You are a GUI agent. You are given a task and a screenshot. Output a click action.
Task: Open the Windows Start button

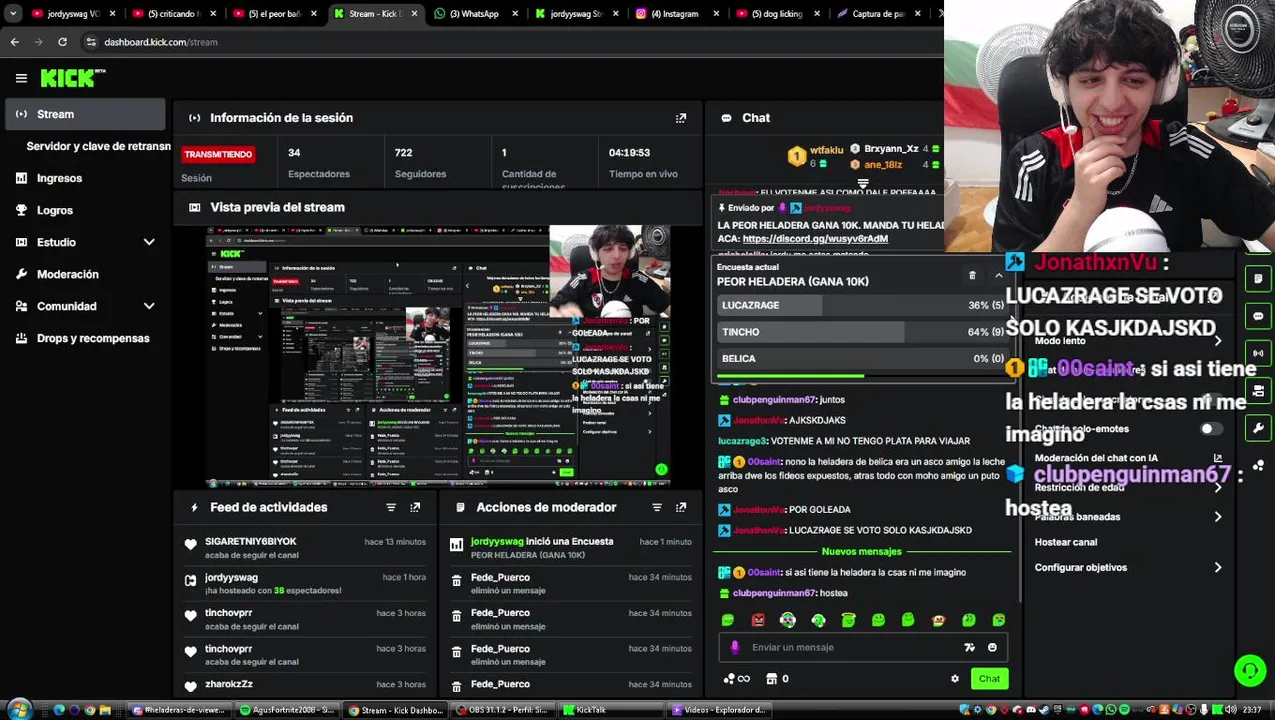click(18, 710)
